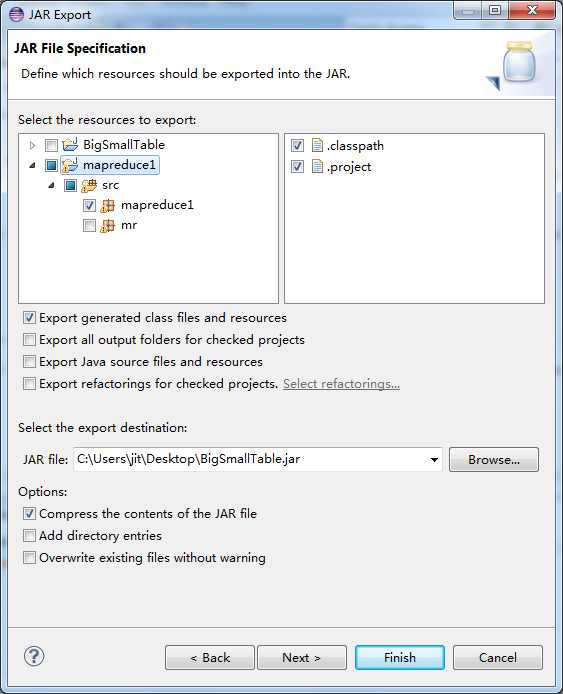Enable Export Java source files and resources
563x694 pixels.
point(29,362)
